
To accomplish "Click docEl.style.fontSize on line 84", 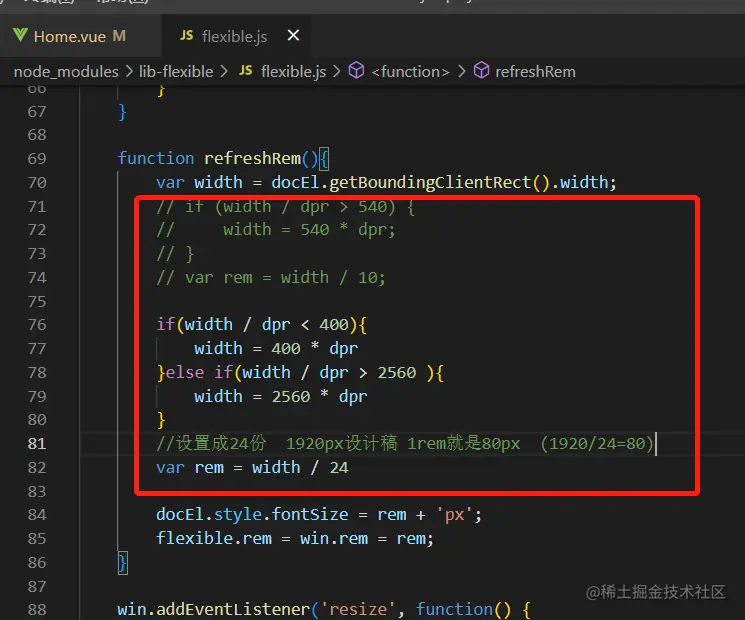I will point(252,515).
